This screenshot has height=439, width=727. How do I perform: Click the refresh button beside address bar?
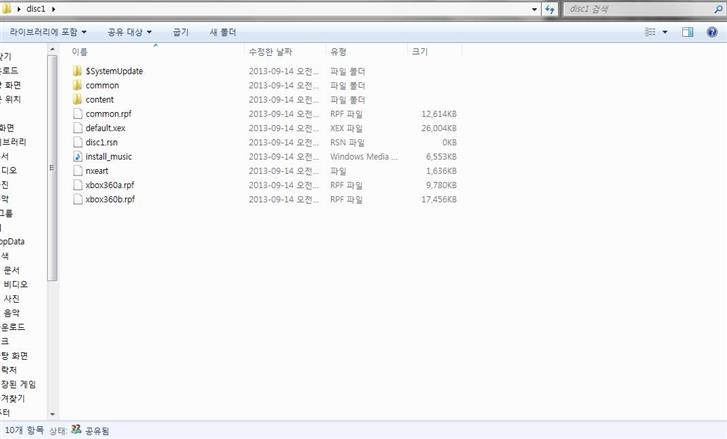tap(551, 9)
